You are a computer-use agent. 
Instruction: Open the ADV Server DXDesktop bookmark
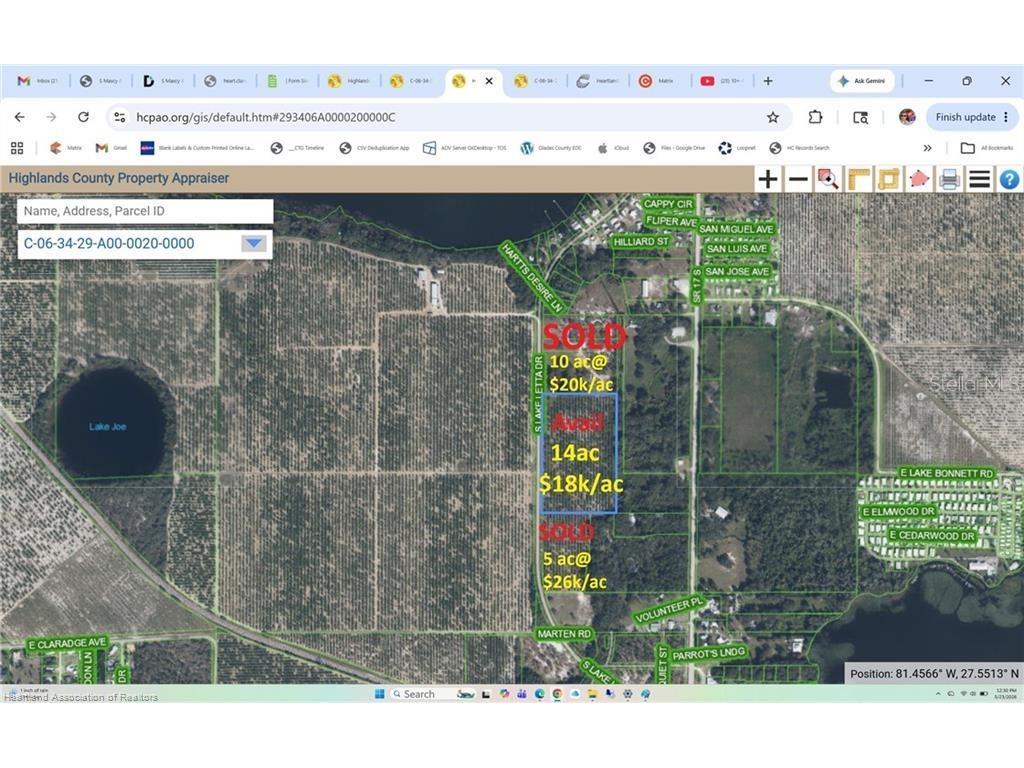coord(464,148)
